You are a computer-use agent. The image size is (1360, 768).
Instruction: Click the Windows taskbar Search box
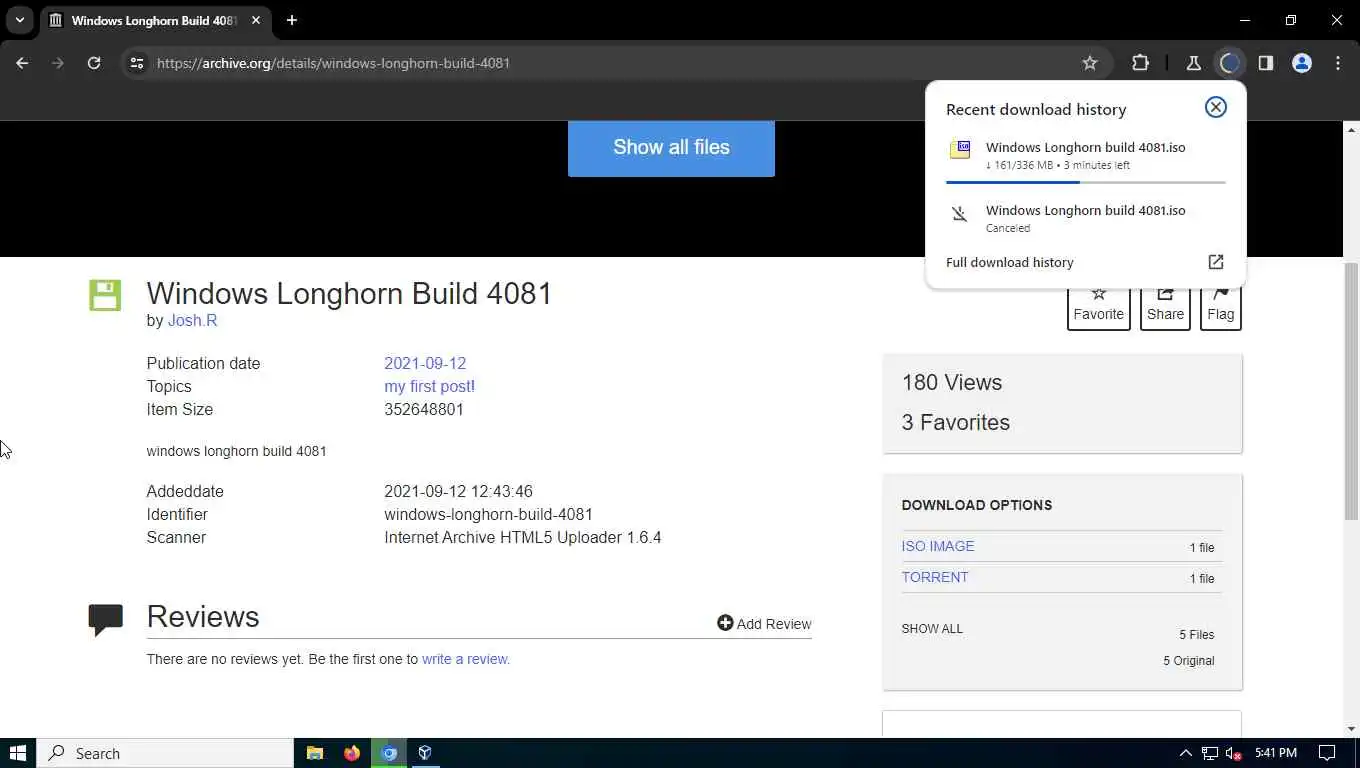[165, 753]
